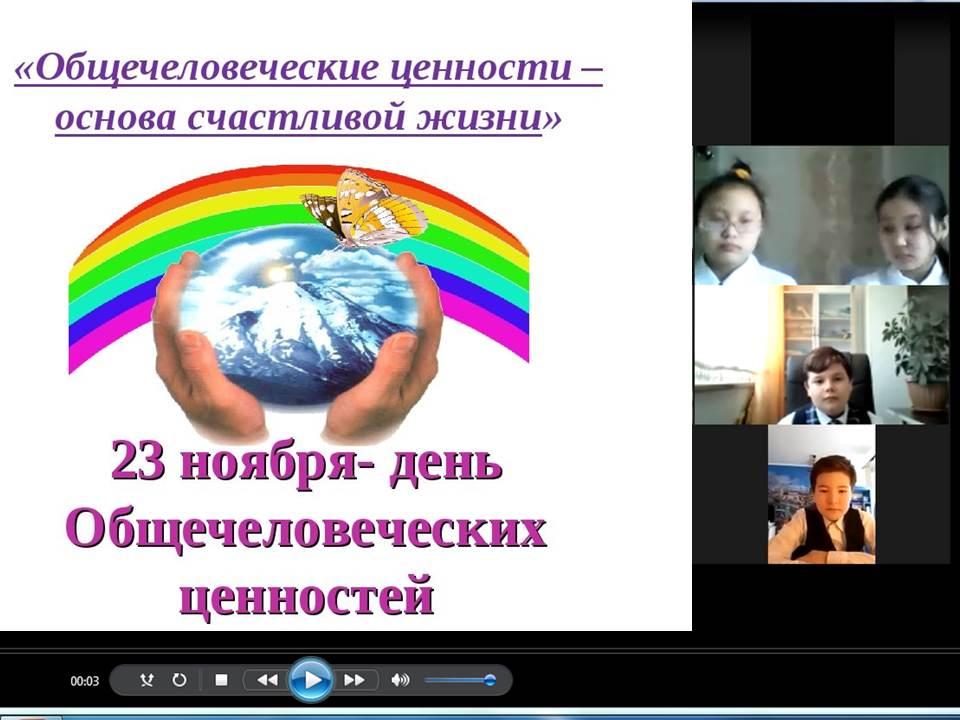Adjust the volume slider
960x720 pixels.
(x=460, y=680)
